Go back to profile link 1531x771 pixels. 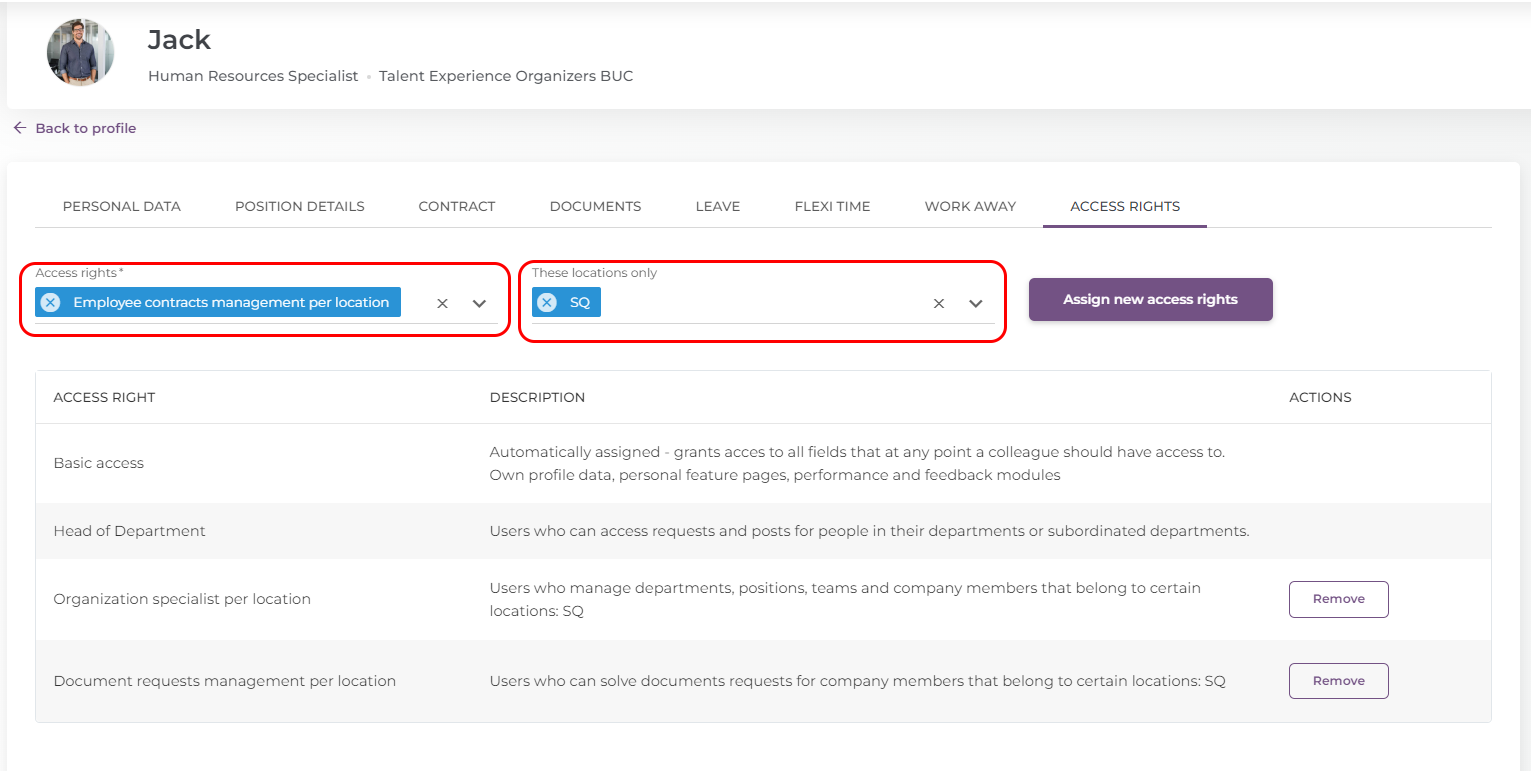tap(86, 128)
